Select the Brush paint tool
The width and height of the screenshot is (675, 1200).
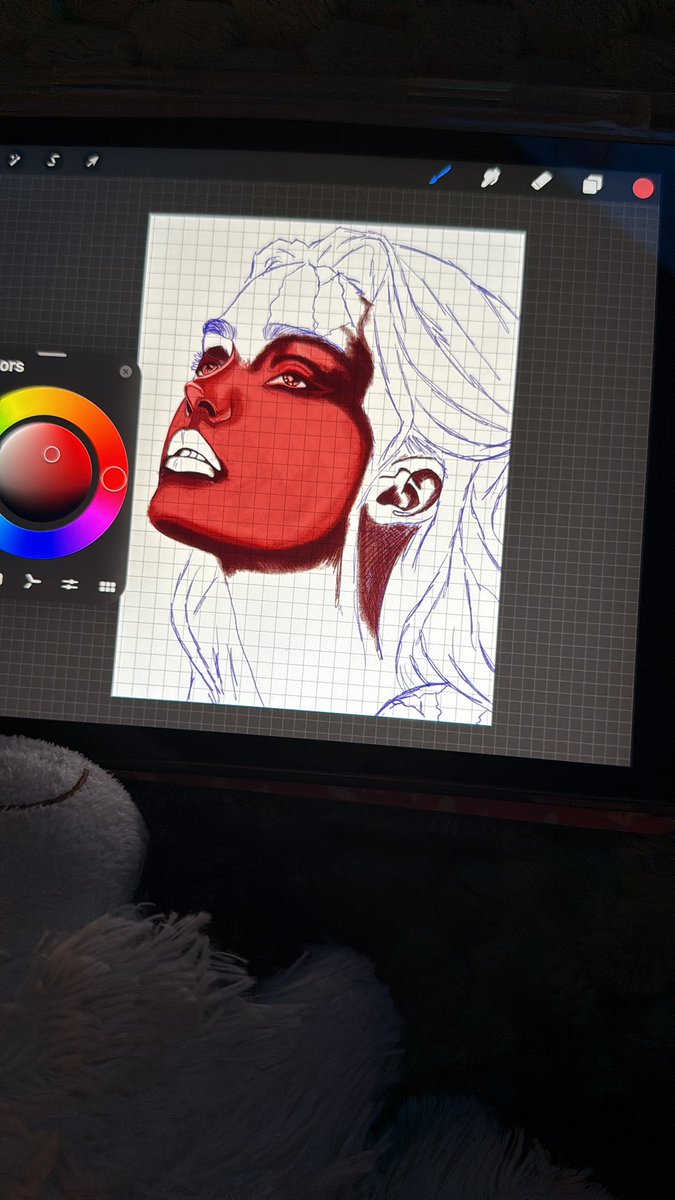(440, 175)
